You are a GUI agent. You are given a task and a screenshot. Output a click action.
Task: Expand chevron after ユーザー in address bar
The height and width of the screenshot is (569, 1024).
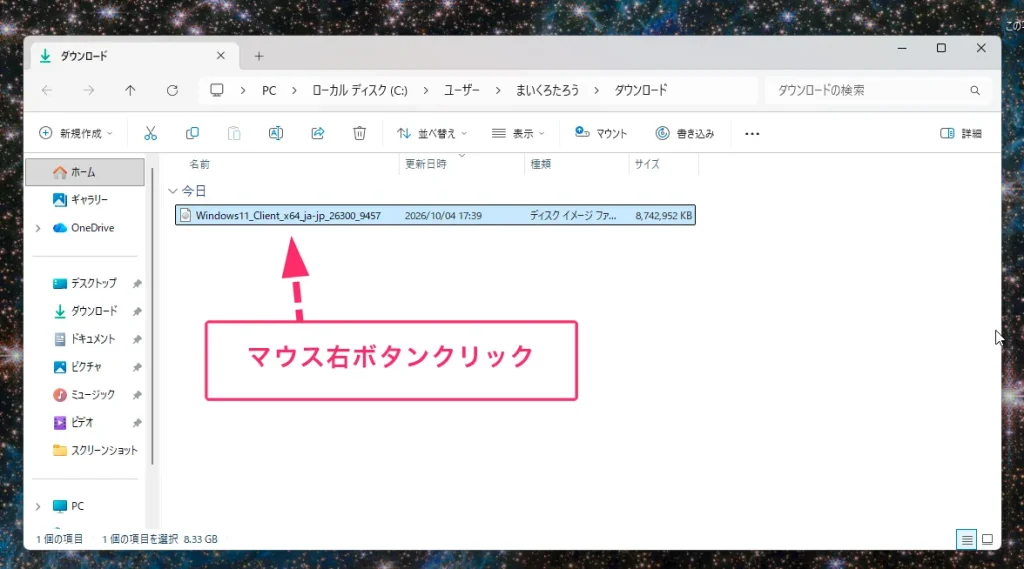pos(498,90)
